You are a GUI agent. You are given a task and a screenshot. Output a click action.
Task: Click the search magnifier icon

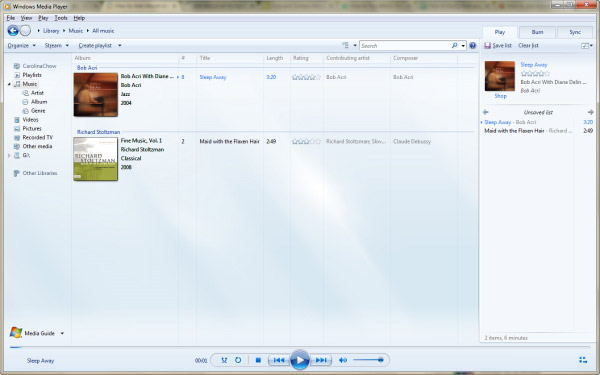point(454,46)
